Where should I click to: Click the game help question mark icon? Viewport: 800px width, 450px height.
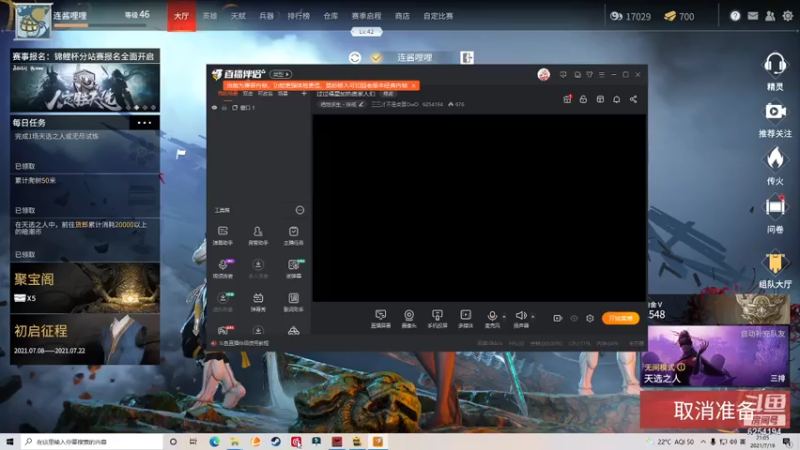[x=735, y=16]
